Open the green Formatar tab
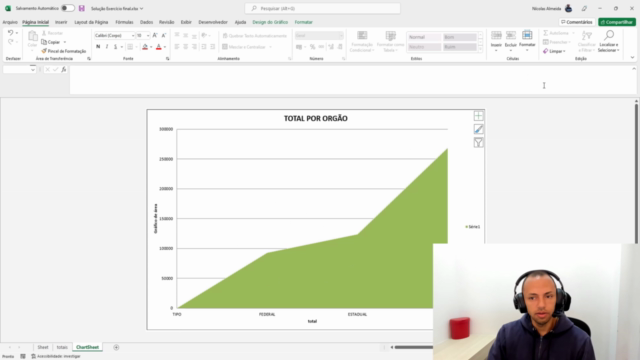The height and width of the screenshot is (360, 640). (x=303, y=22)
